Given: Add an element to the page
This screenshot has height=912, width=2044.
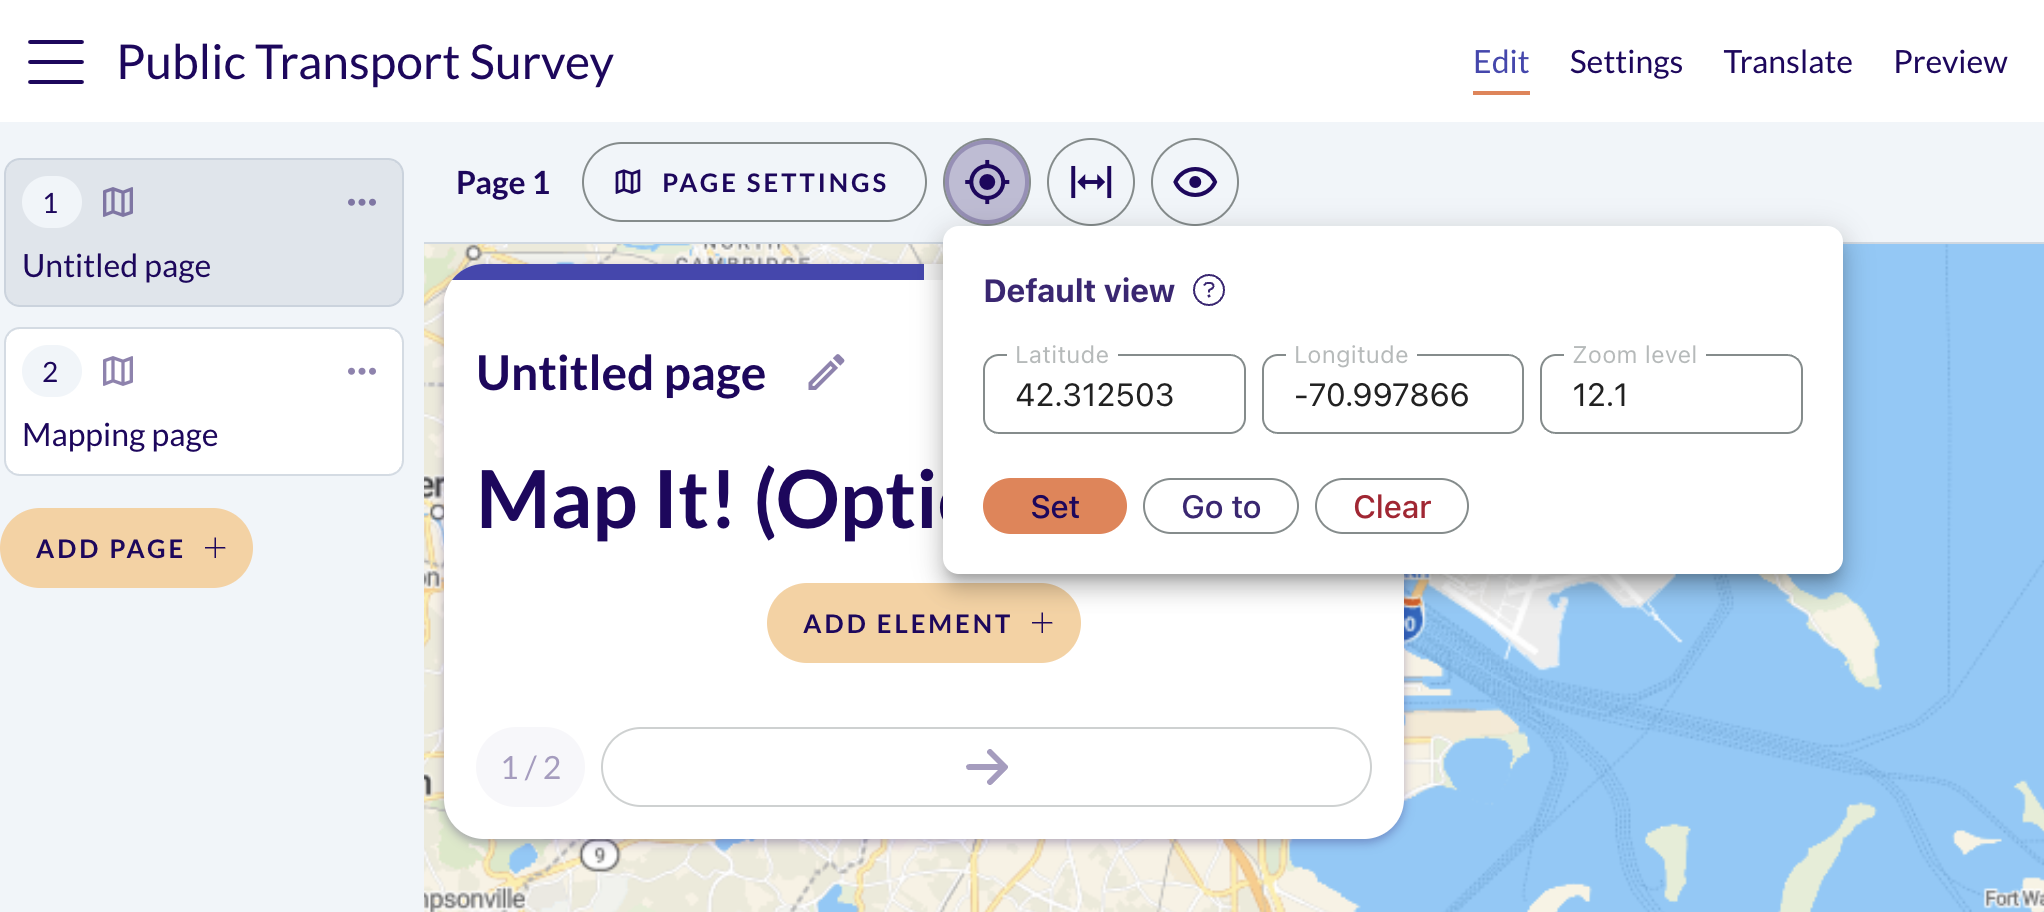Looking at the screenshot, I should pos(924,623).
